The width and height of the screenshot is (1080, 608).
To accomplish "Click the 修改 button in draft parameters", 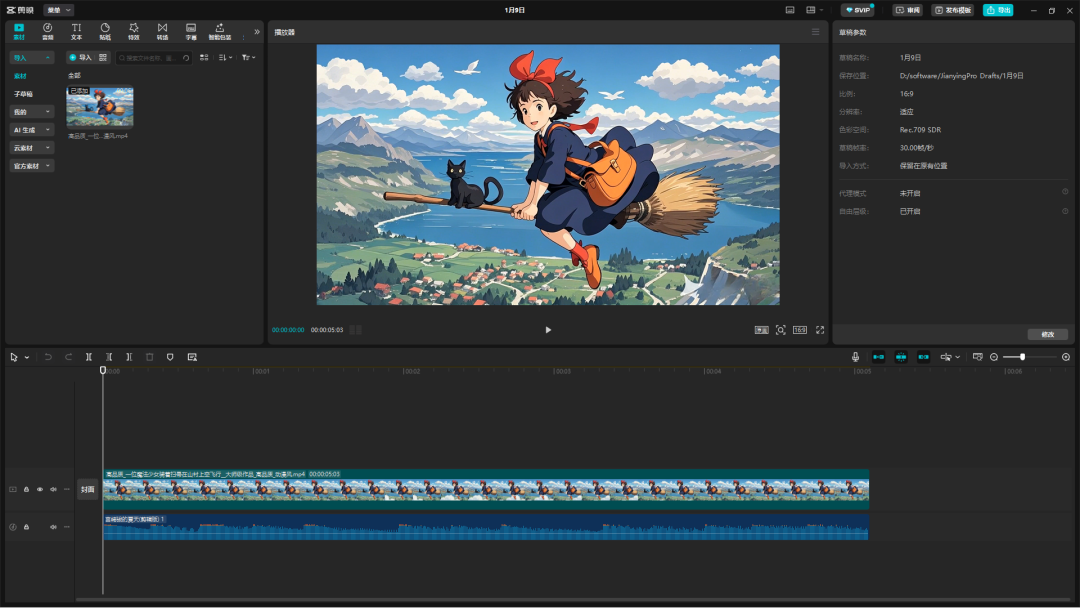I will [1047, 334].
